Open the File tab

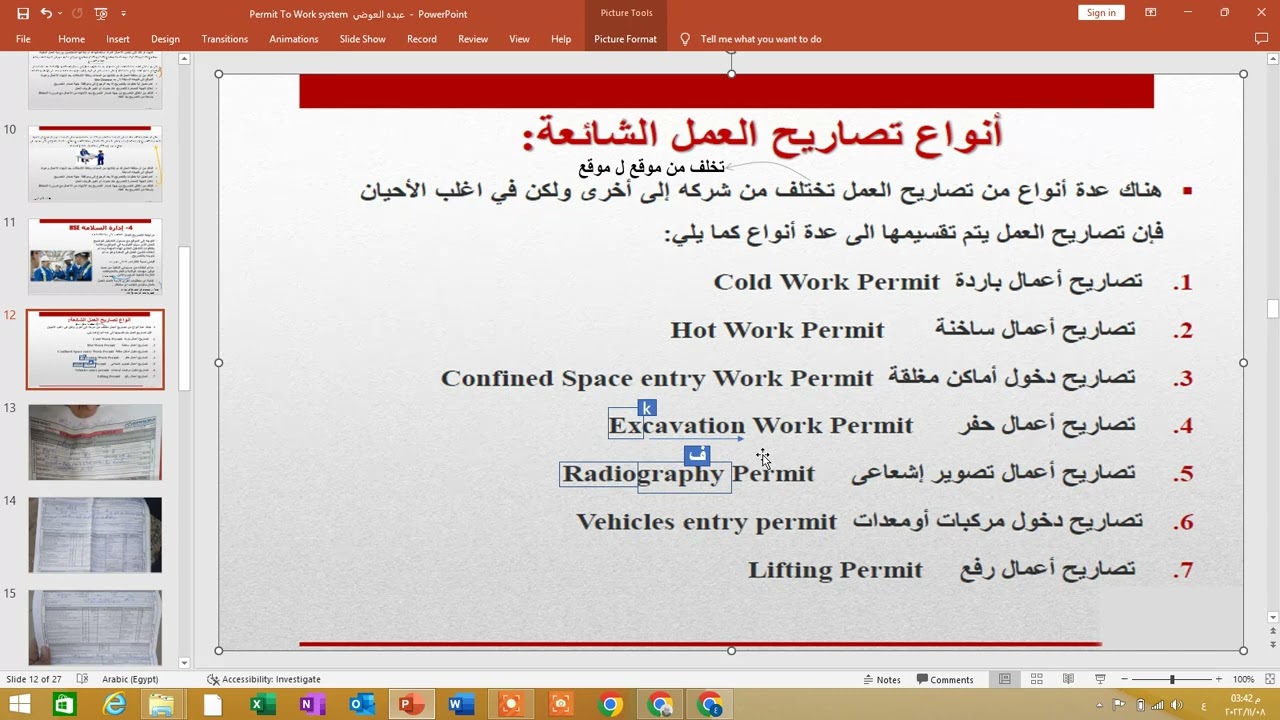pyautogui.click(x=23, y=39)
